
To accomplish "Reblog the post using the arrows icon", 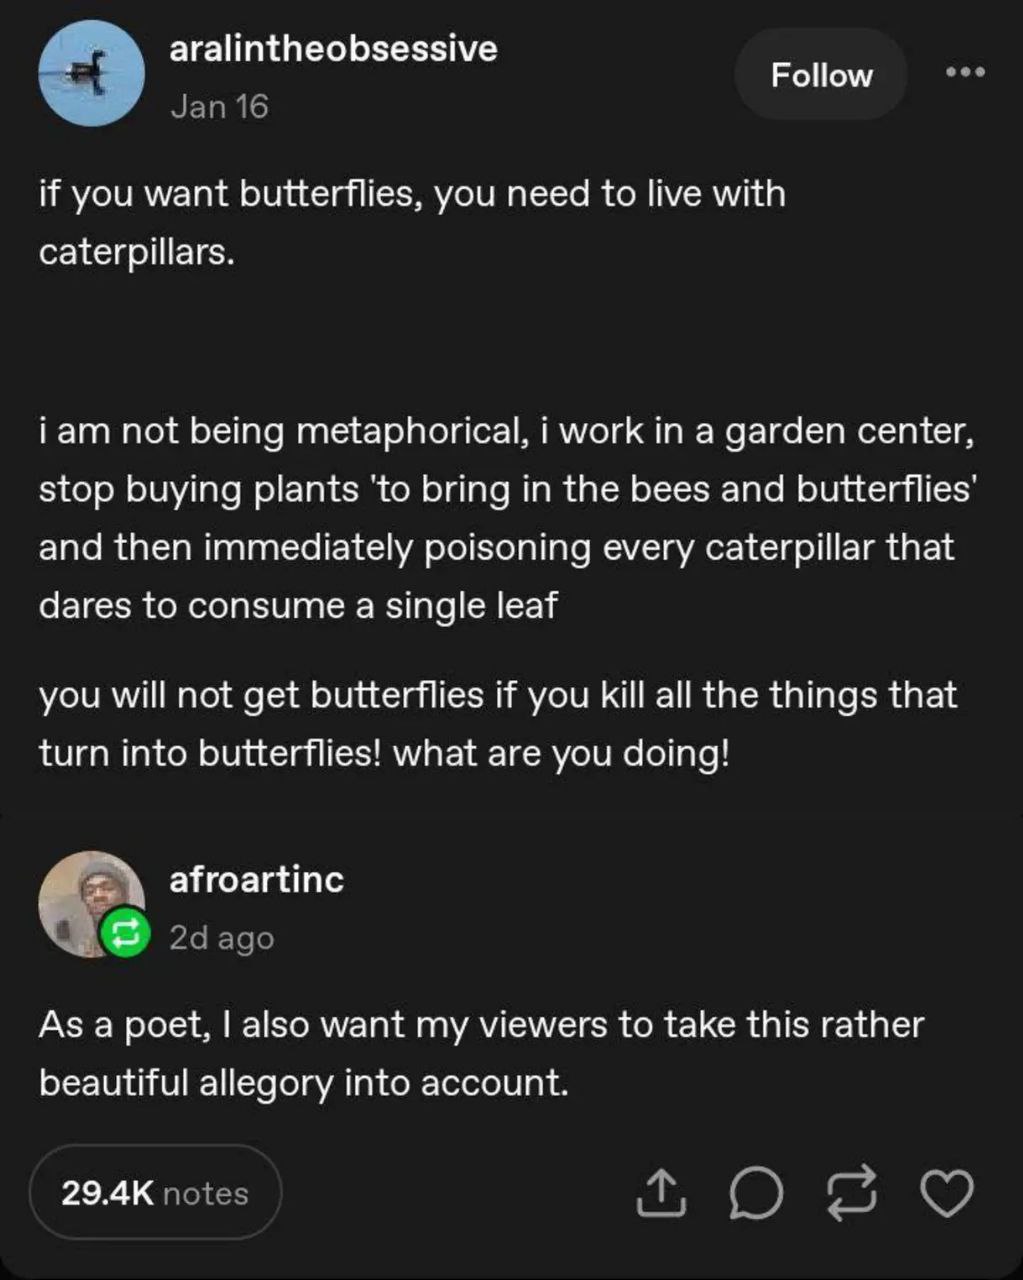I will pos(851,1193).
